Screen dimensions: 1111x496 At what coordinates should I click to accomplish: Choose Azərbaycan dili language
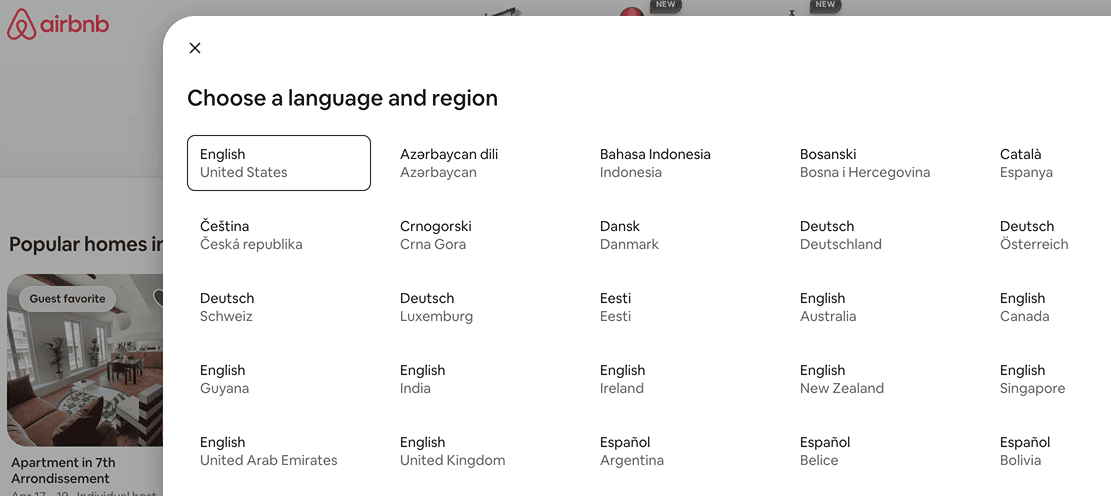(x=449, y=163)
